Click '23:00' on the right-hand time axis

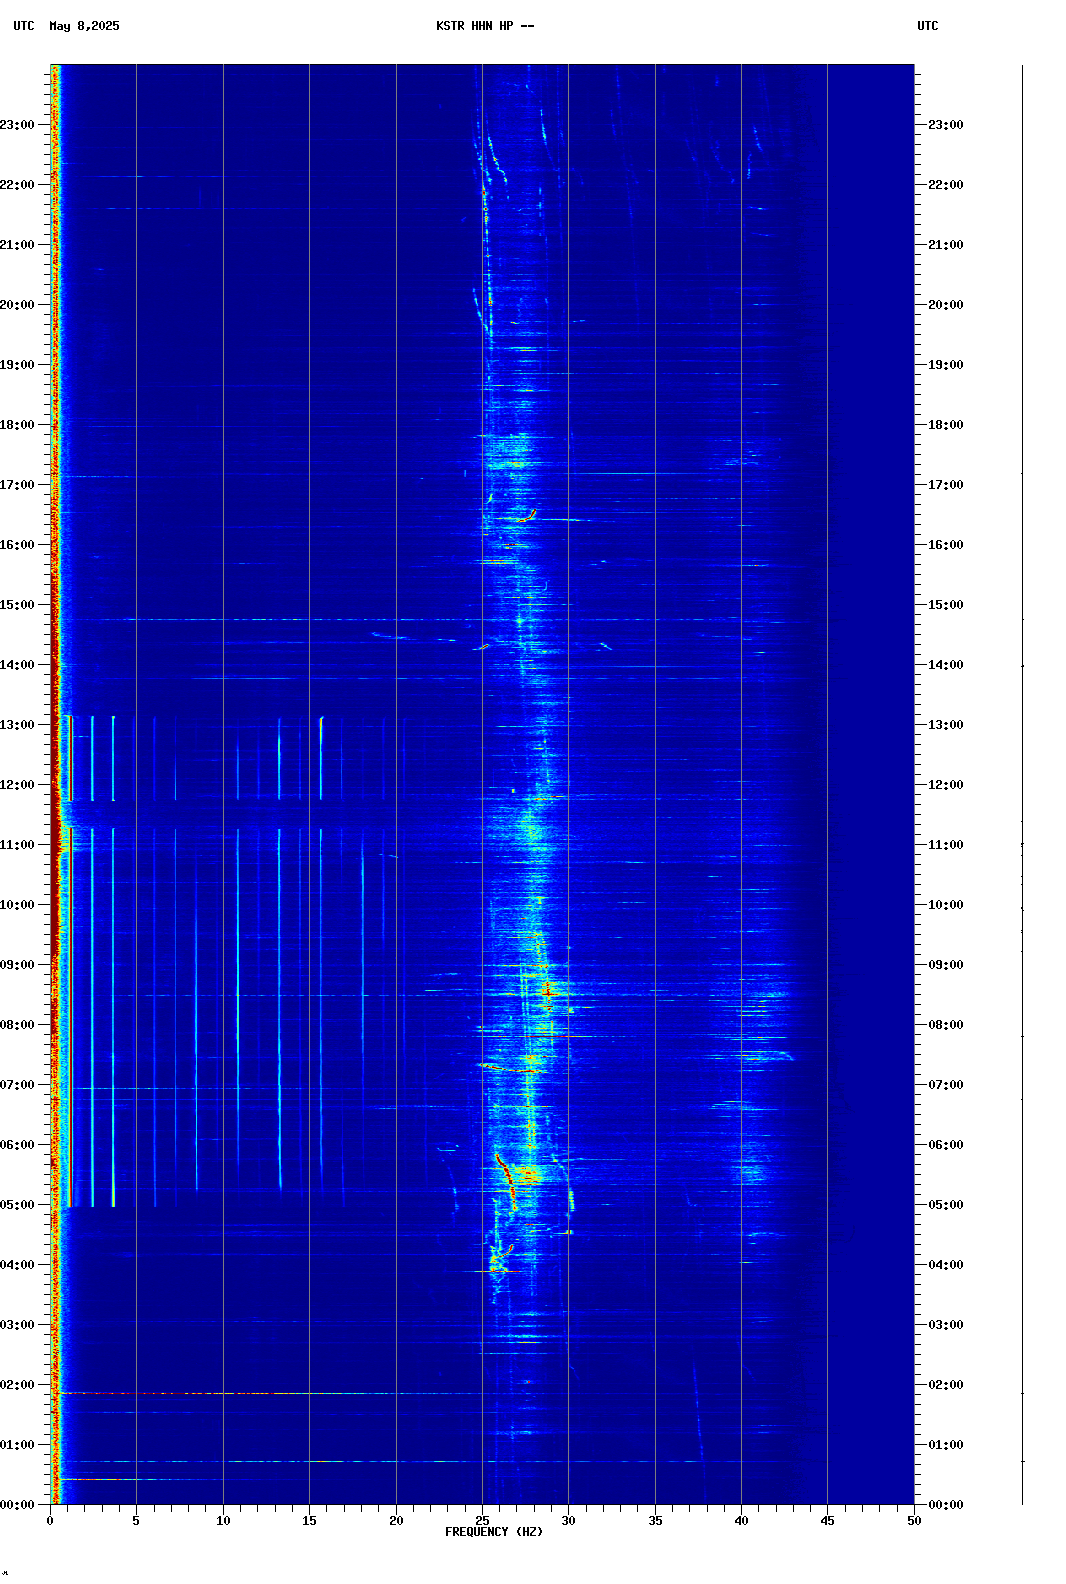pyautogui.click(x=946, y=125)
